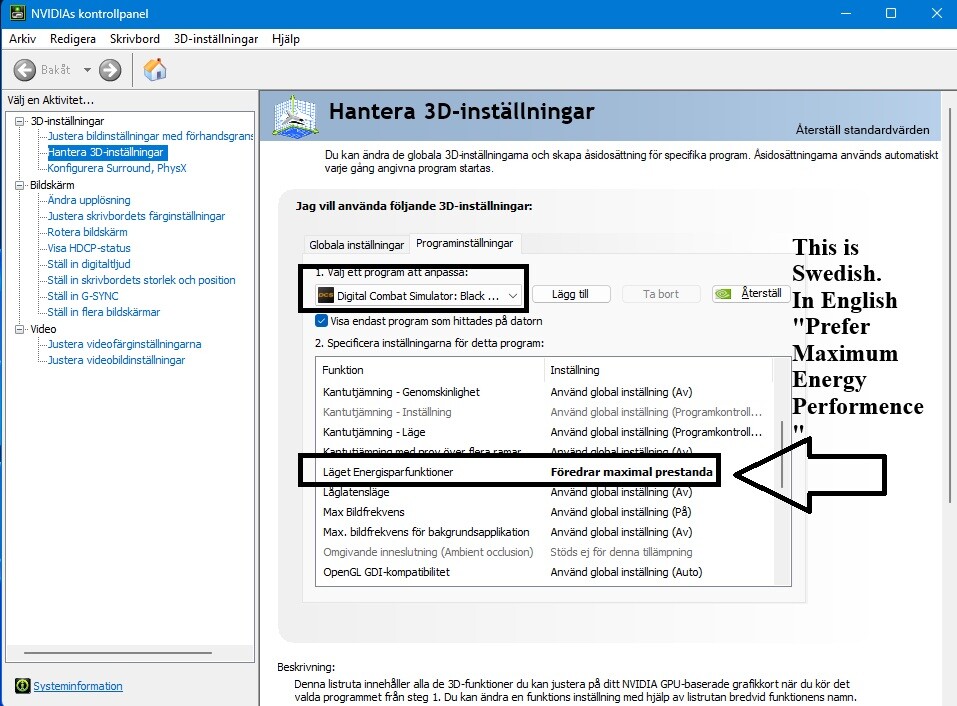Open the Arkiv menu
Image resolution: width=957 pixels, height=706 pixels.
[x=23, y=39]
